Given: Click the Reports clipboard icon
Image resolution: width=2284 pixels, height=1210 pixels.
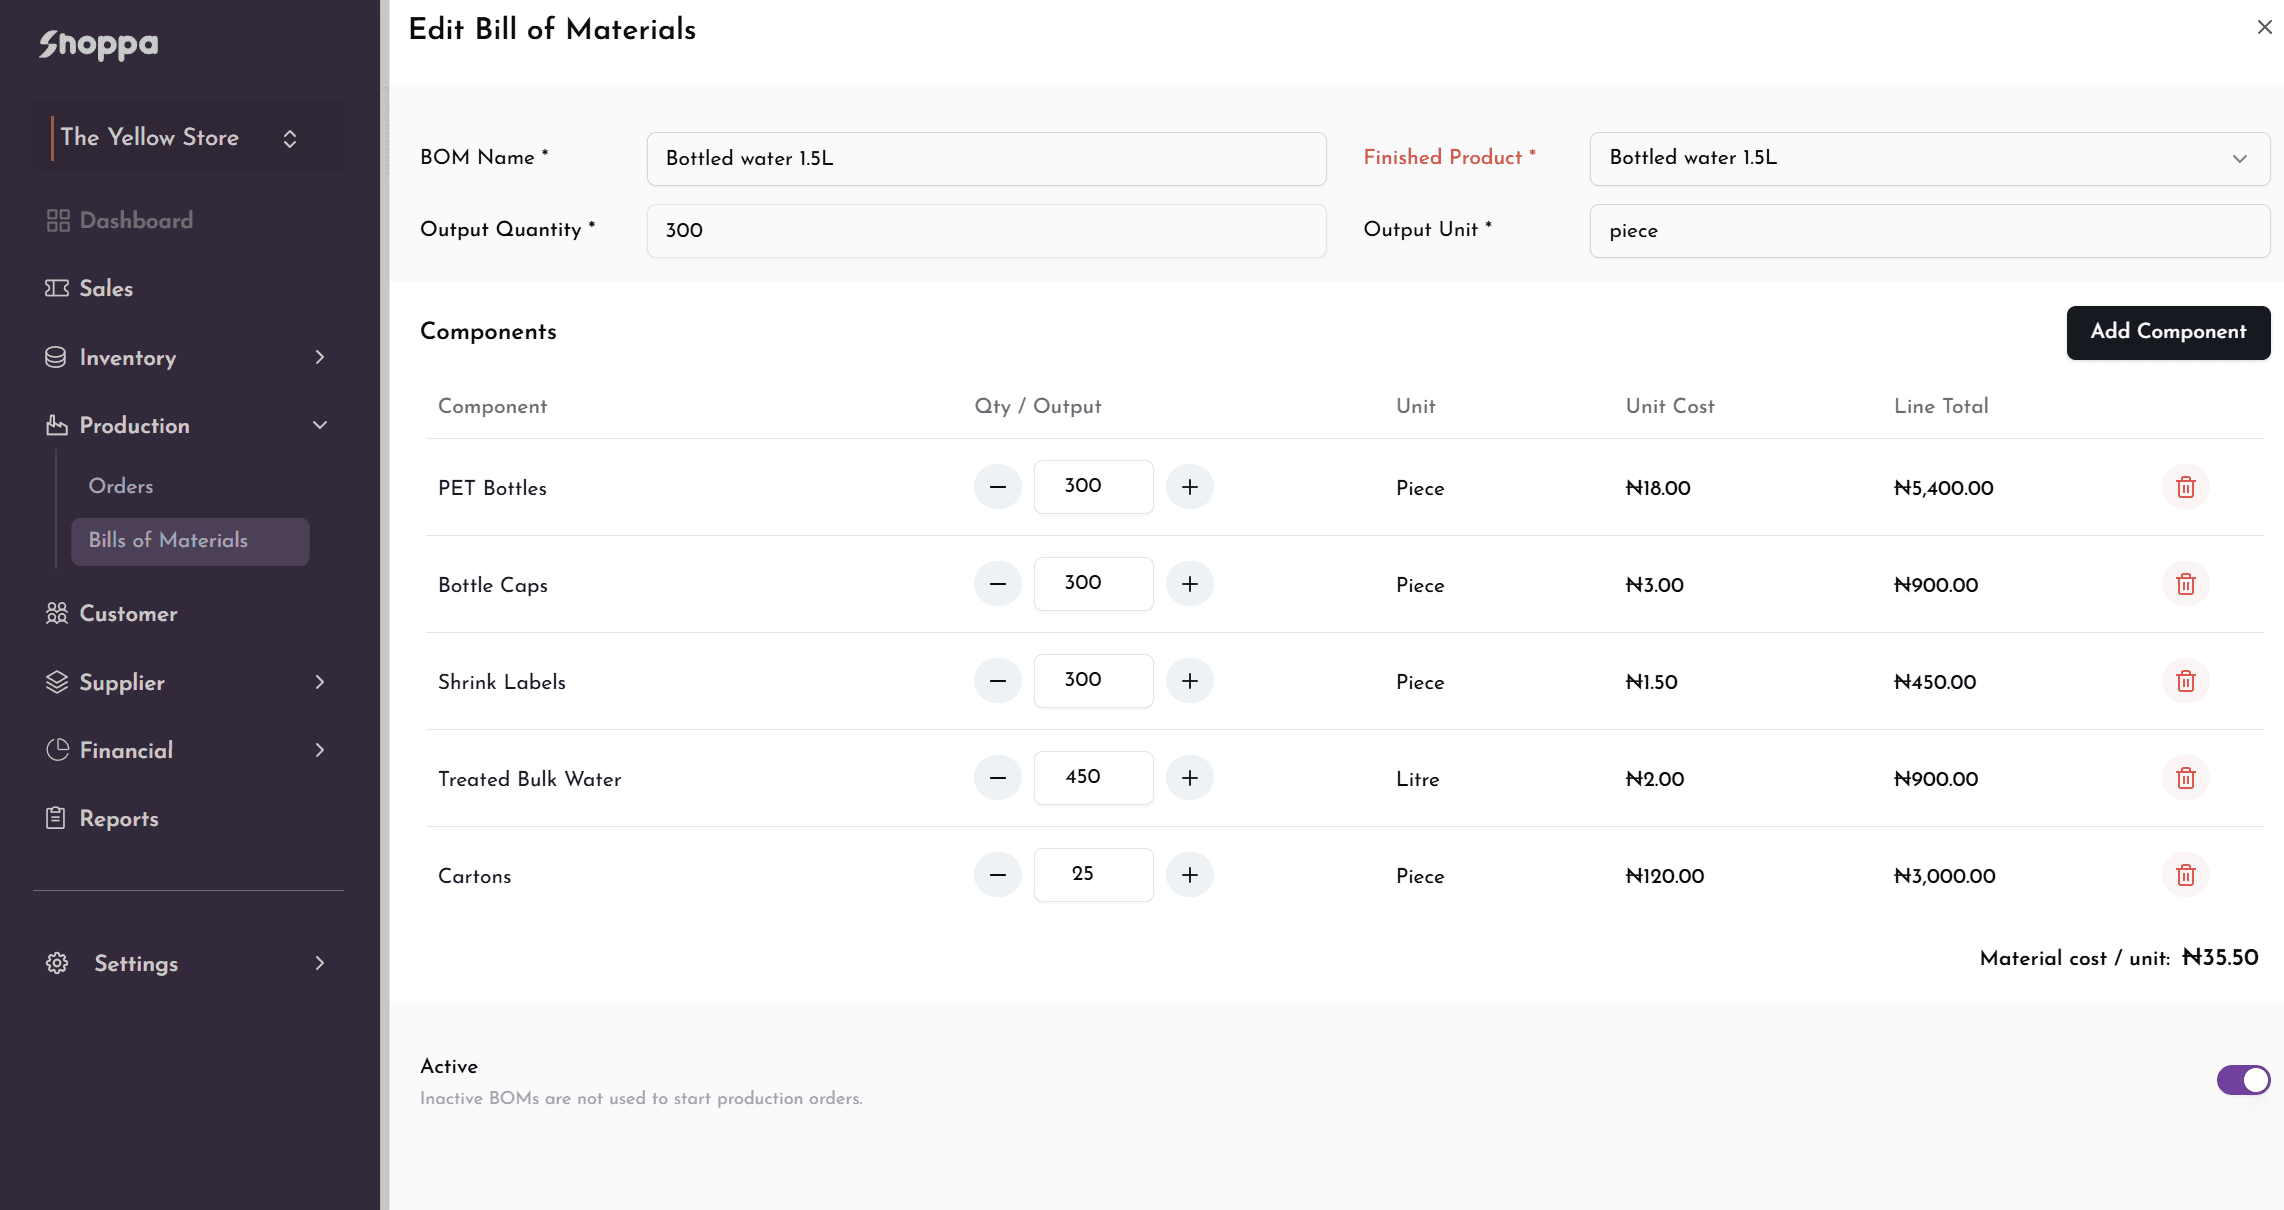Looking at the screenshot, I should 56,818.
